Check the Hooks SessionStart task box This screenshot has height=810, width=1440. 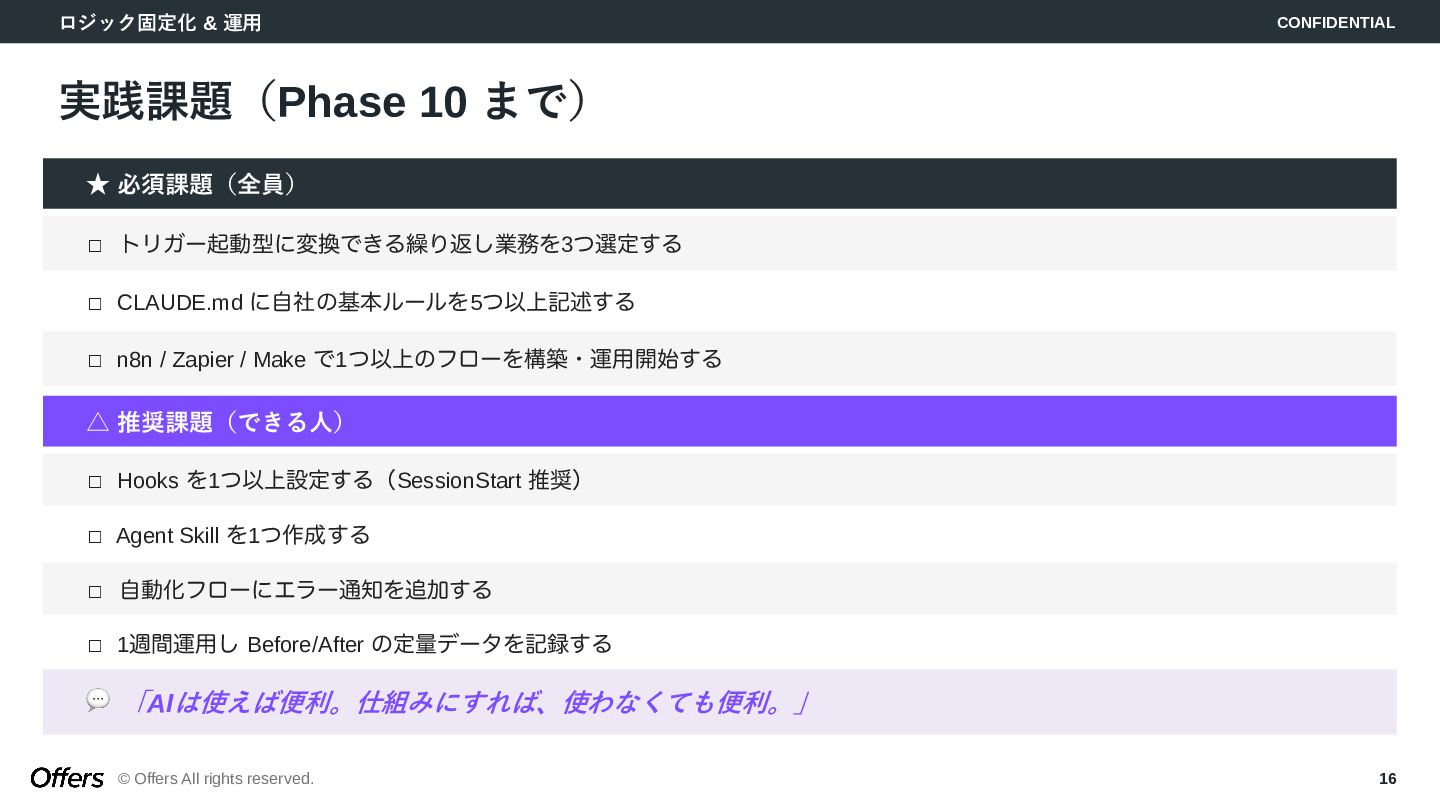coord(95,482)
